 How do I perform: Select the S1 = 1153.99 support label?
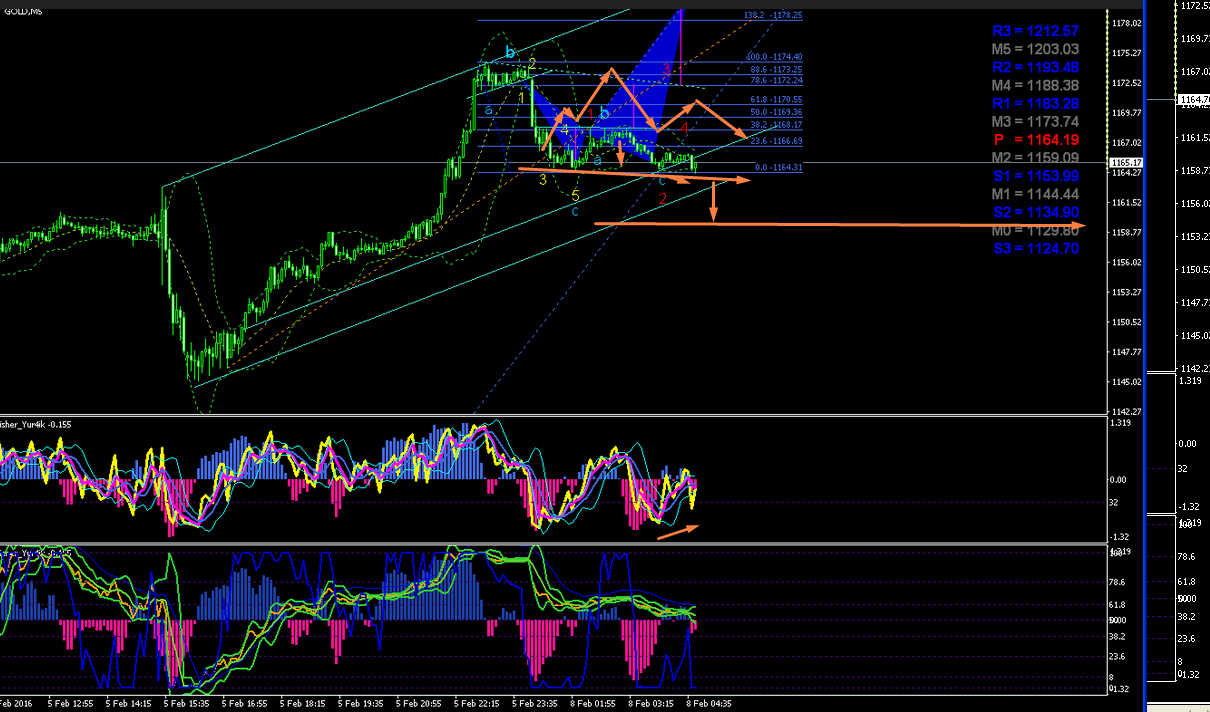pos(1036,176)
